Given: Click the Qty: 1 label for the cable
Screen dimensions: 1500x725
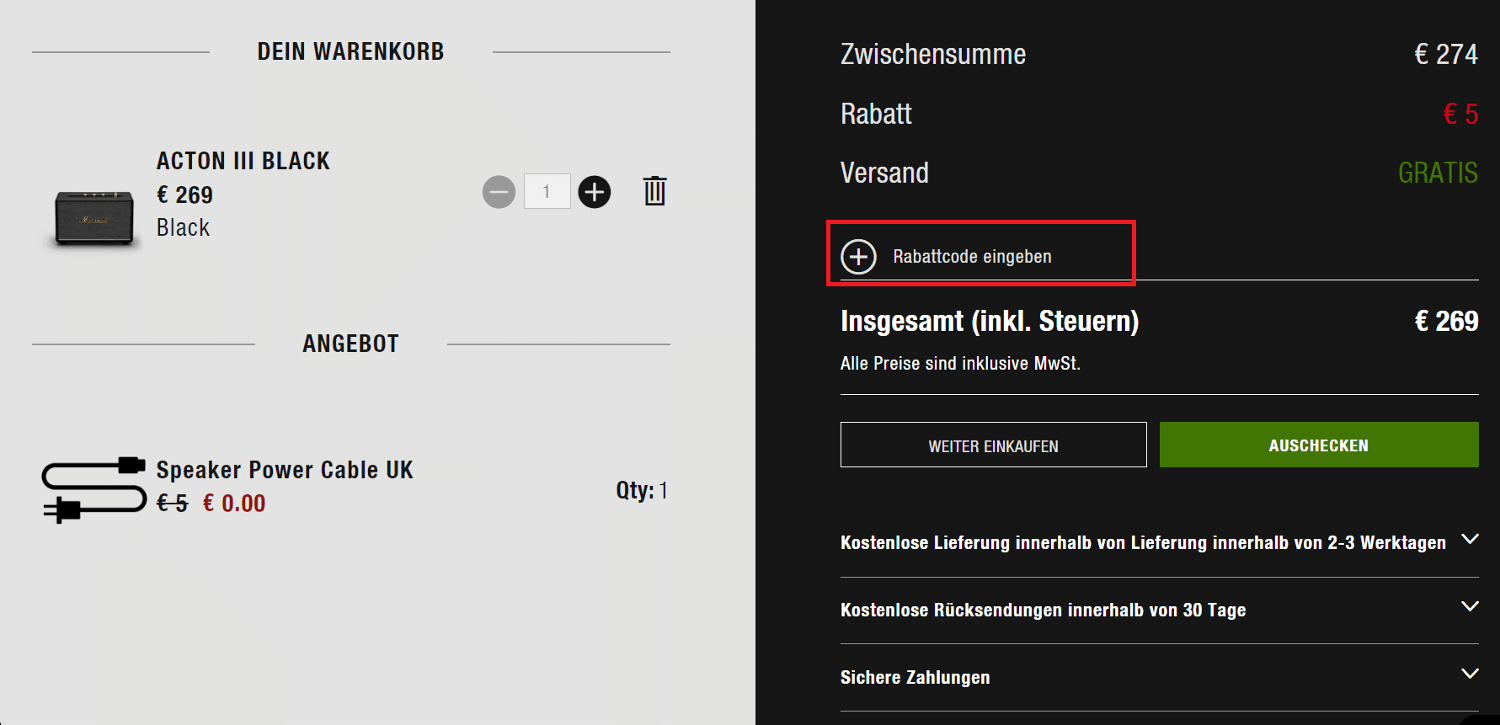Looking at the screenshot, I should pos(642,491).
